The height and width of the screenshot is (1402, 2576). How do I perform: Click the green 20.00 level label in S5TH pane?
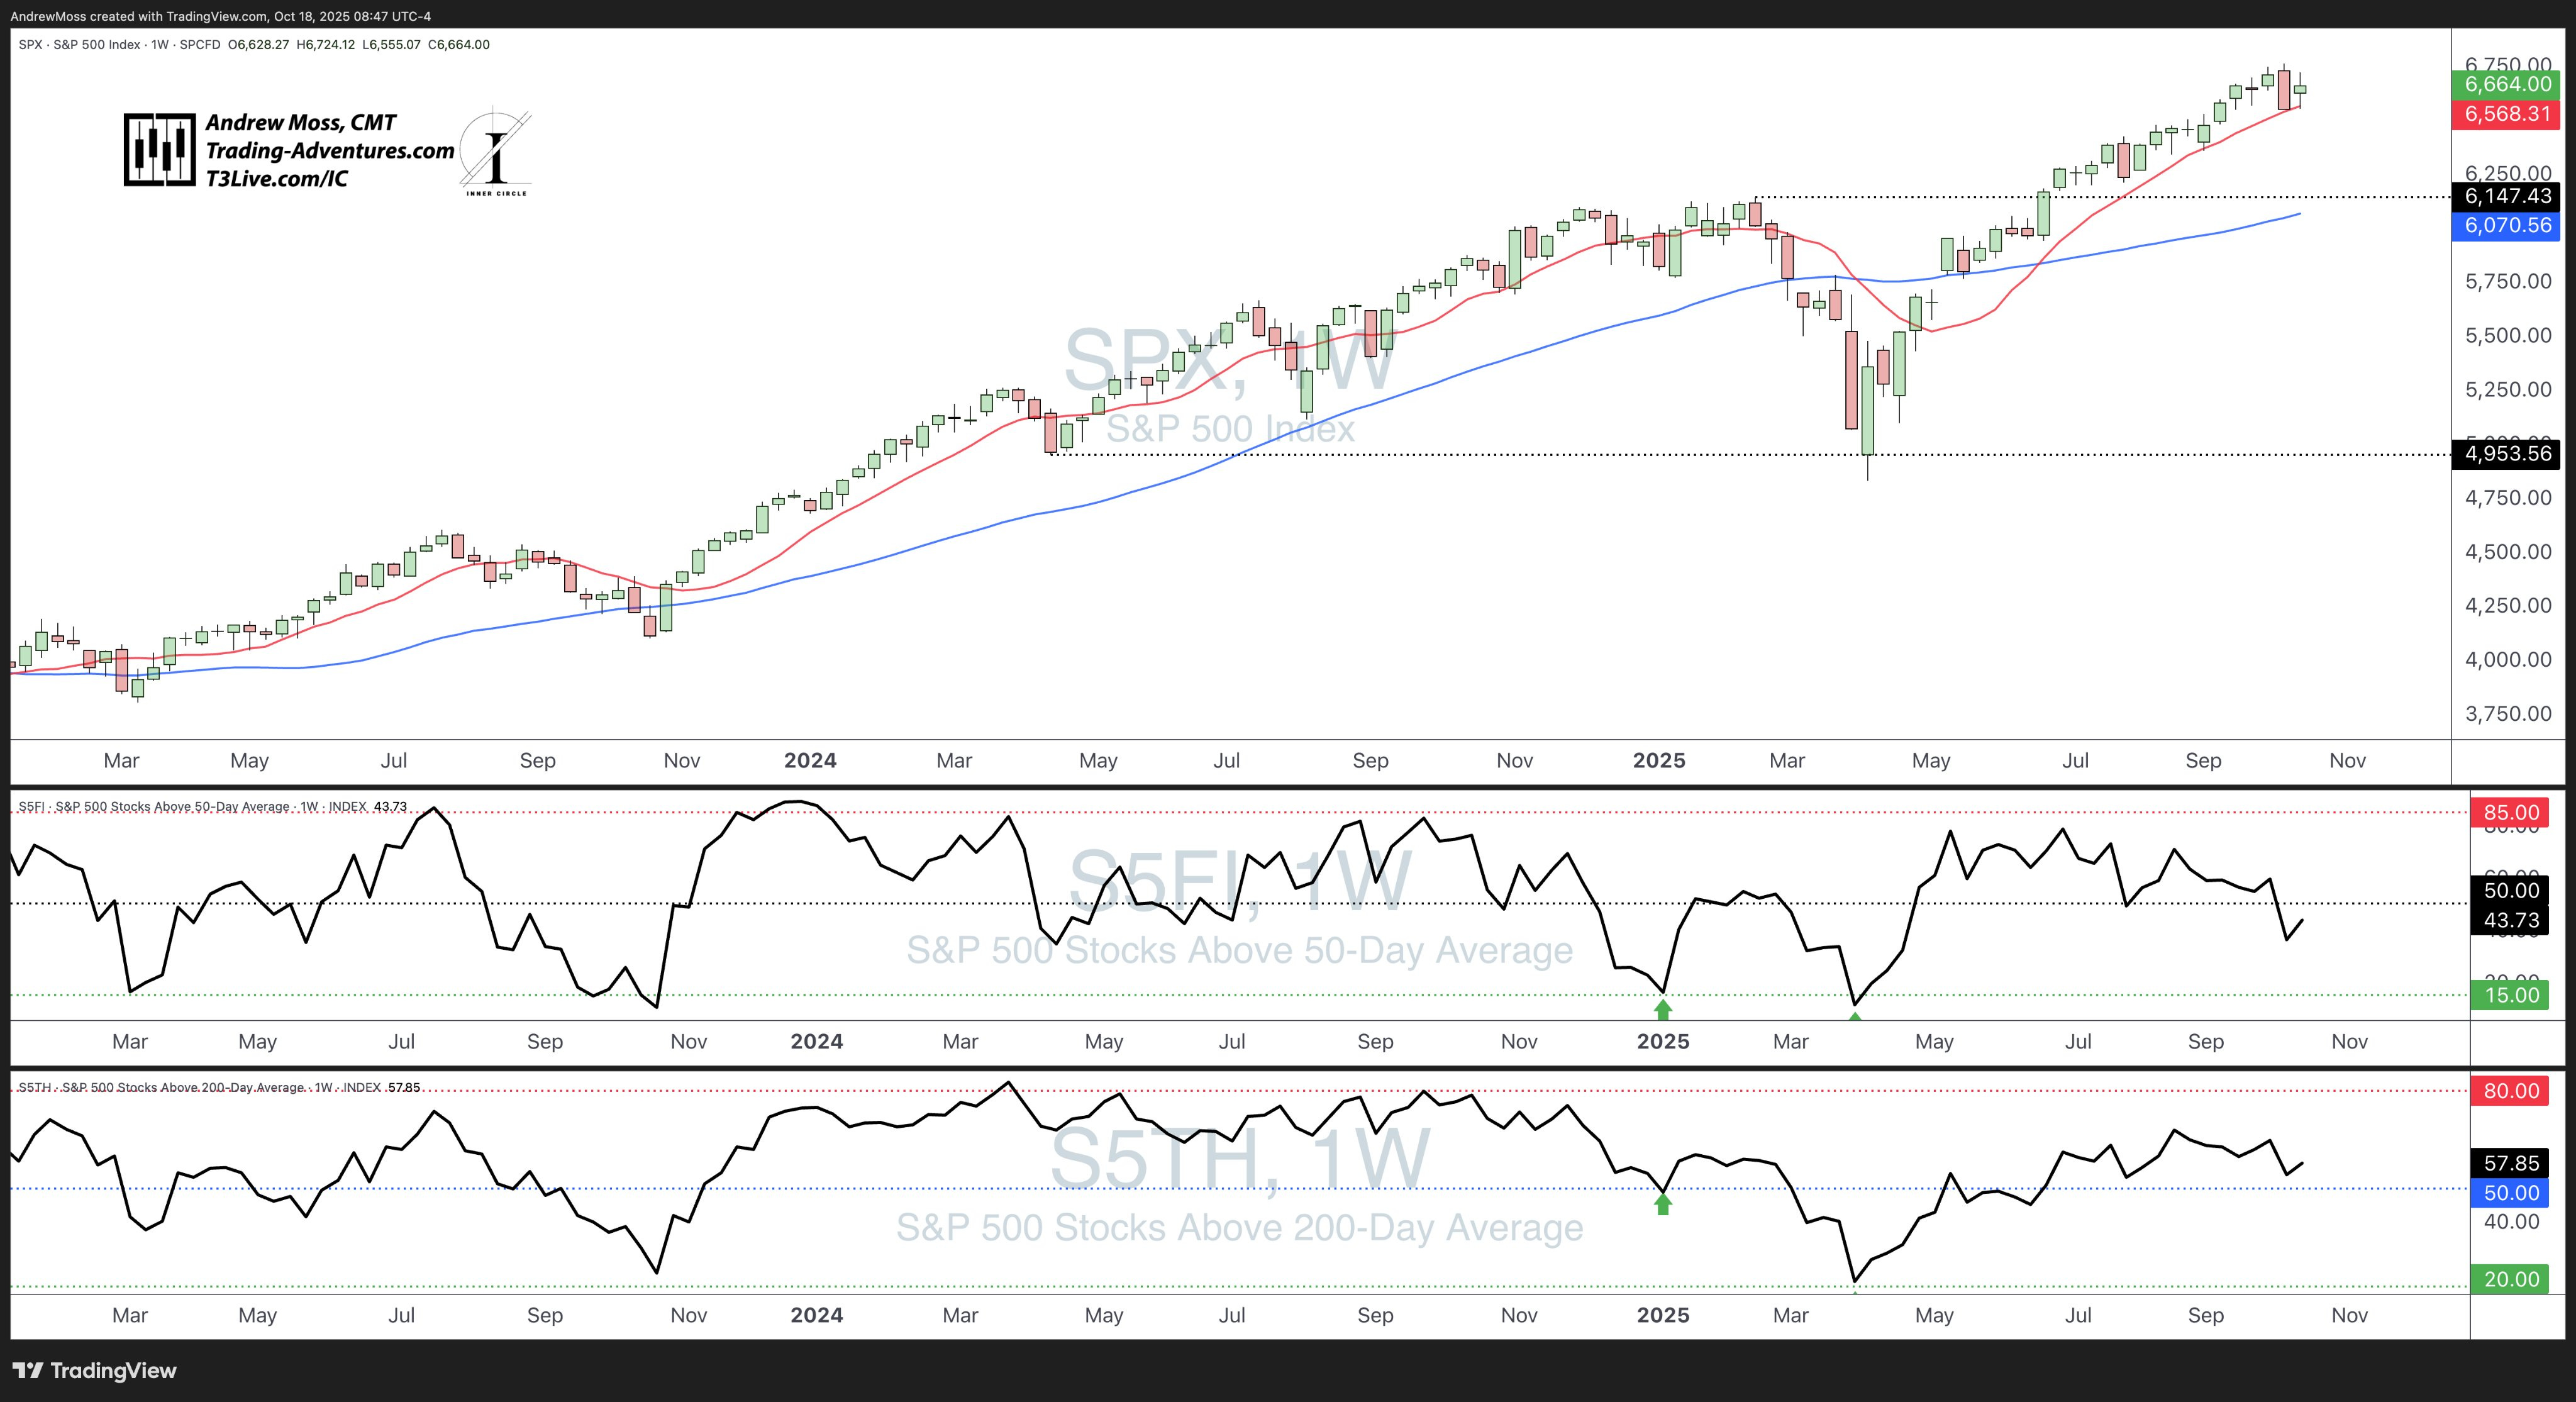click(2510, 1280)
